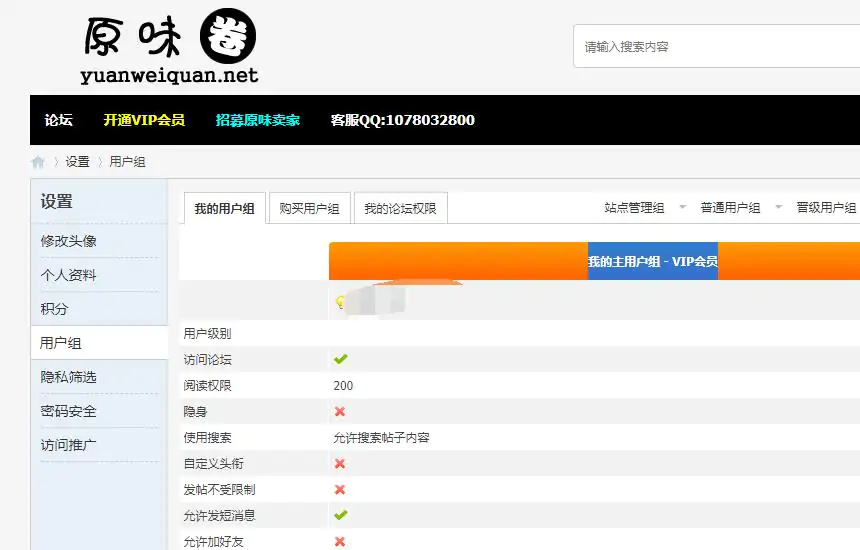
Task: Open 隐私筛选 in settings sidebar
Action: coord(68,377)
